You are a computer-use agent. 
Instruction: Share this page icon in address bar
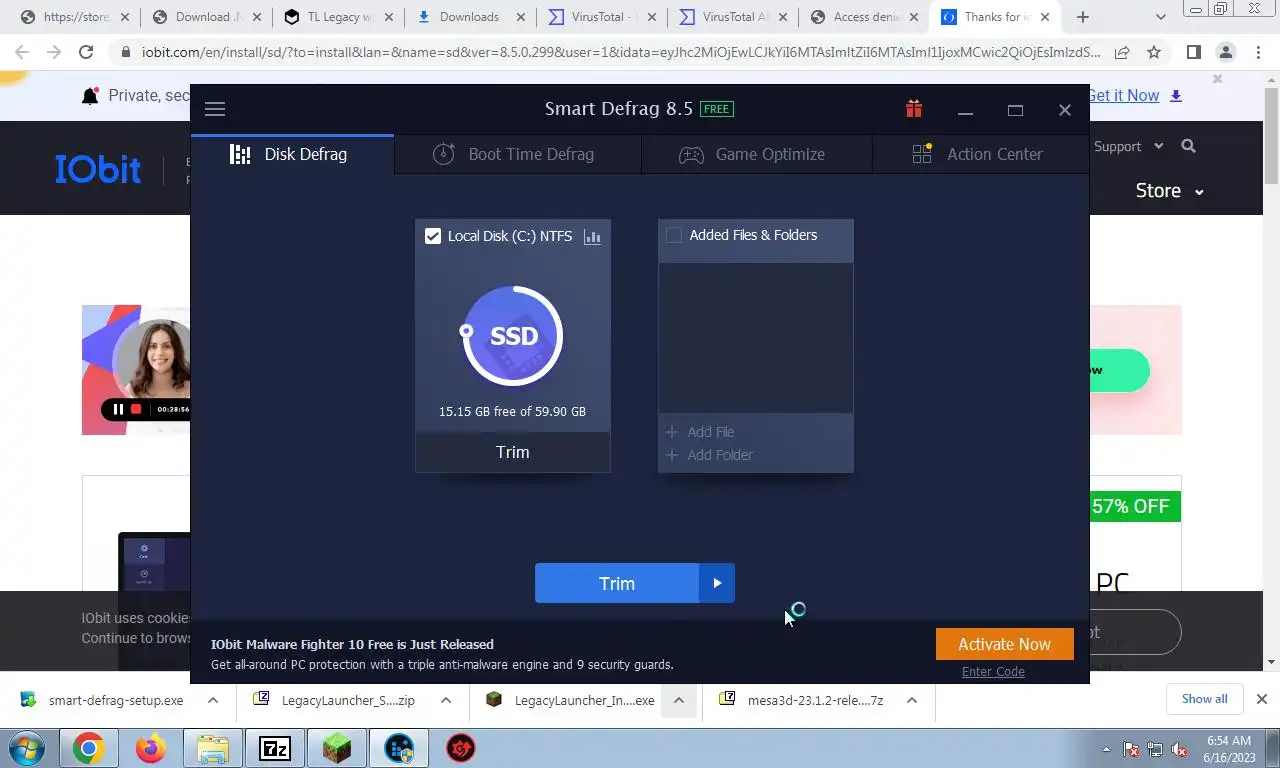coord(1122,53)
